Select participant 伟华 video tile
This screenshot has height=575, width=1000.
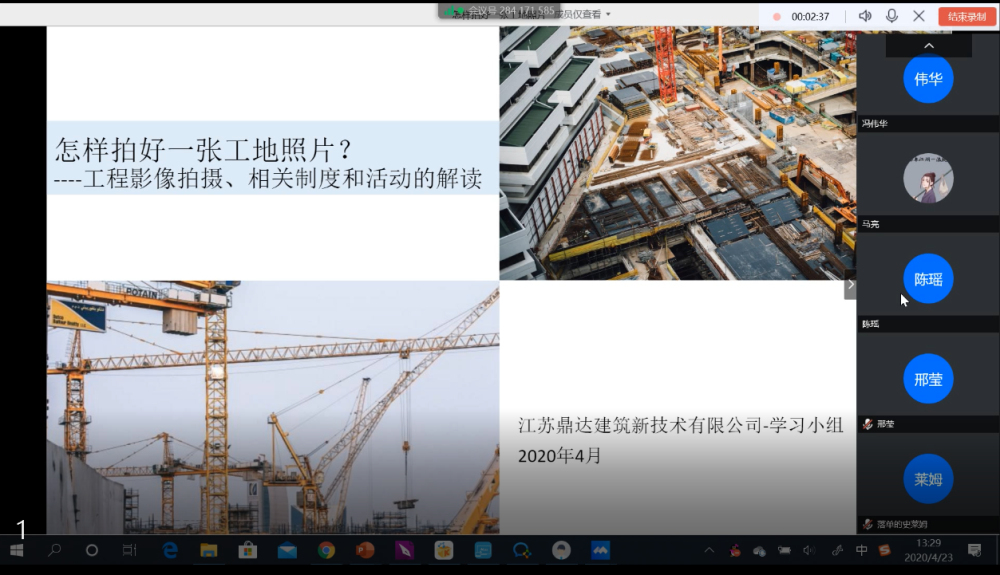click(x=928, y=79)
